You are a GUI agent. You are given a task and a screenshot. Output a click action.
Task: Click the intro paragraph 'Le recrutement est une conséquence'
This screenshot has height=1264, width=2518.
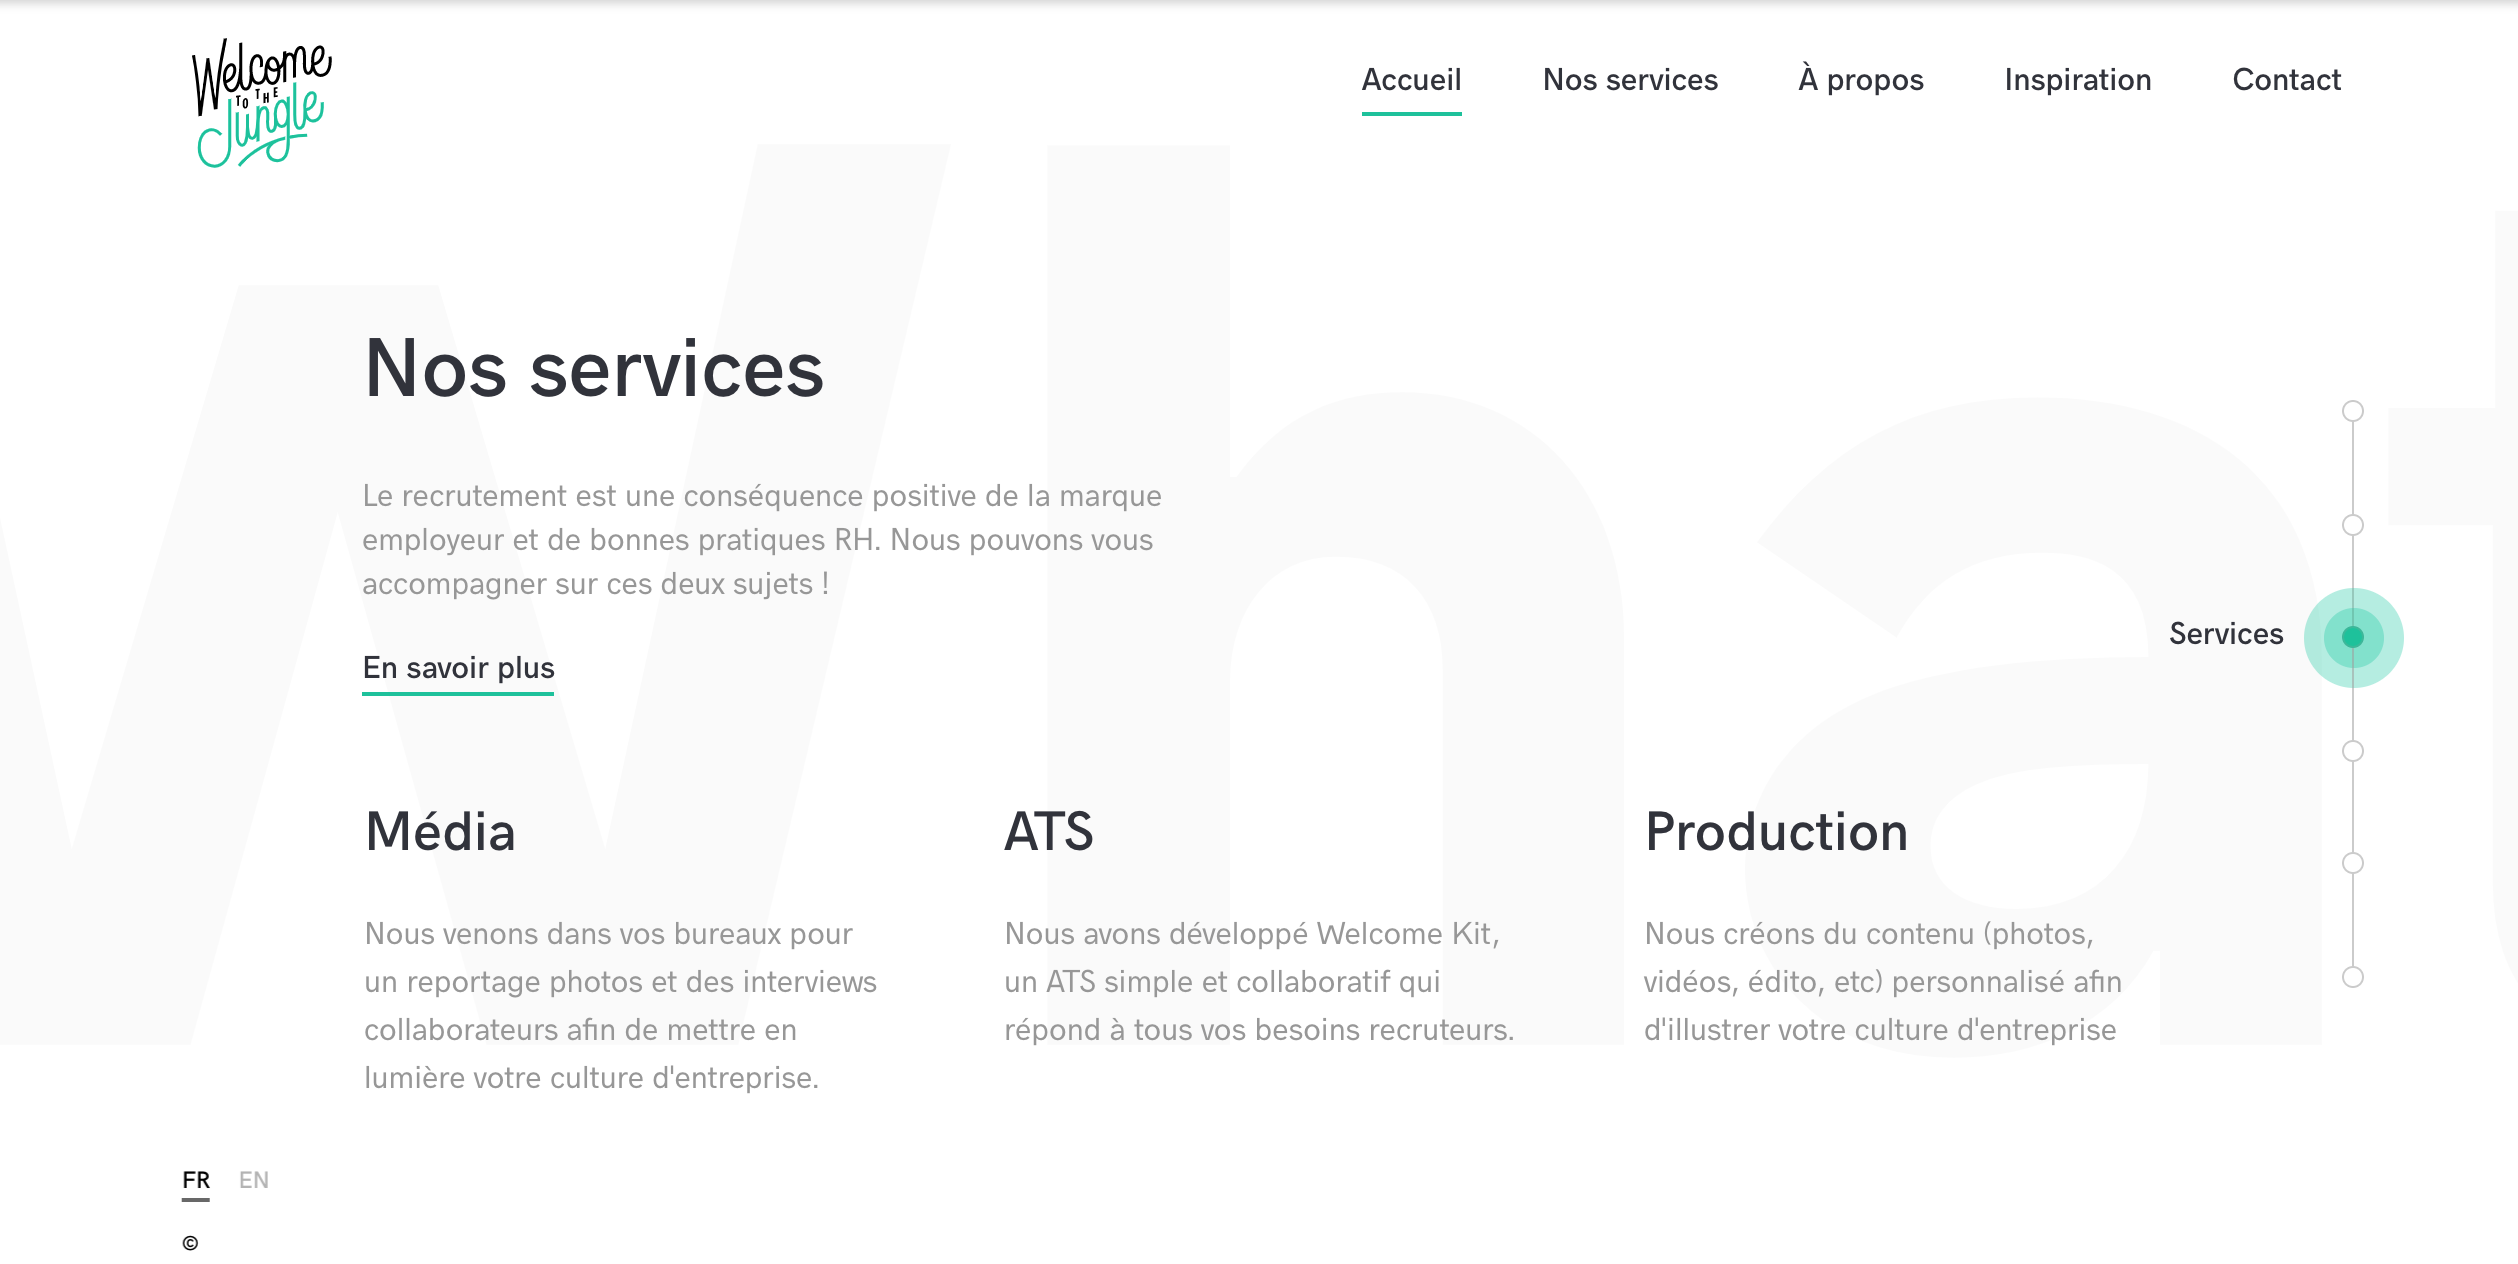point(762,540)
